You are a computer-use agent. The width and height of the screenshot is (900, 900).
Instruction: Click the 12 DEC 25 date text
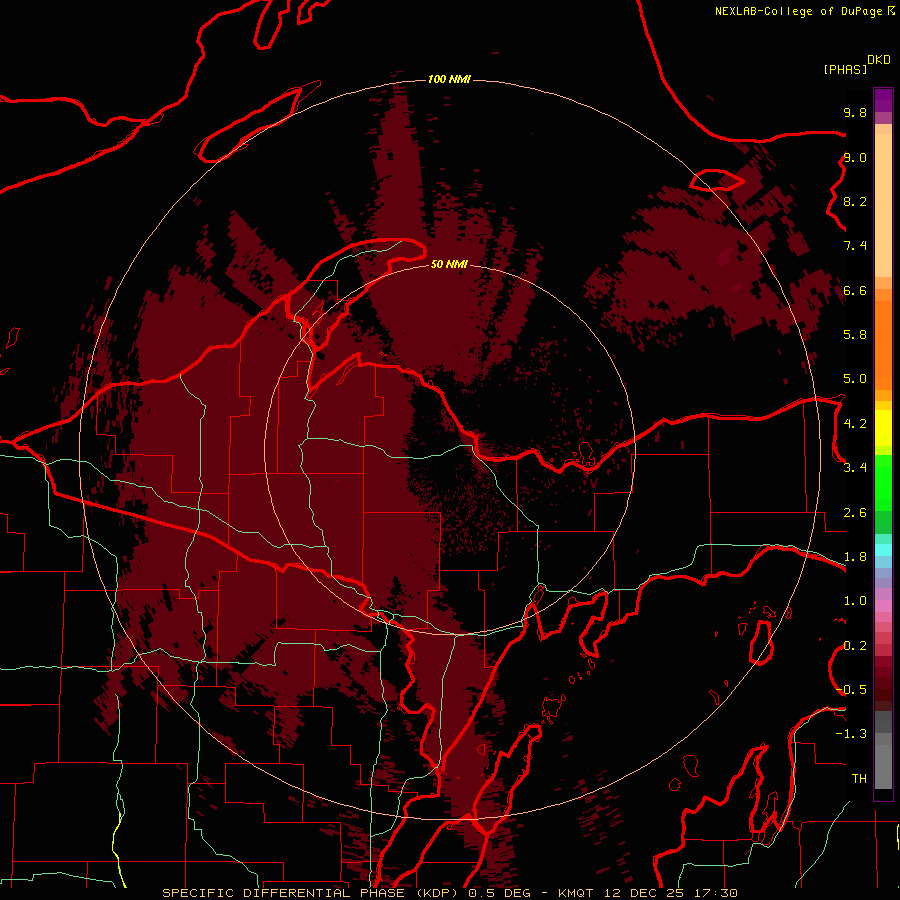coord(646,893)
